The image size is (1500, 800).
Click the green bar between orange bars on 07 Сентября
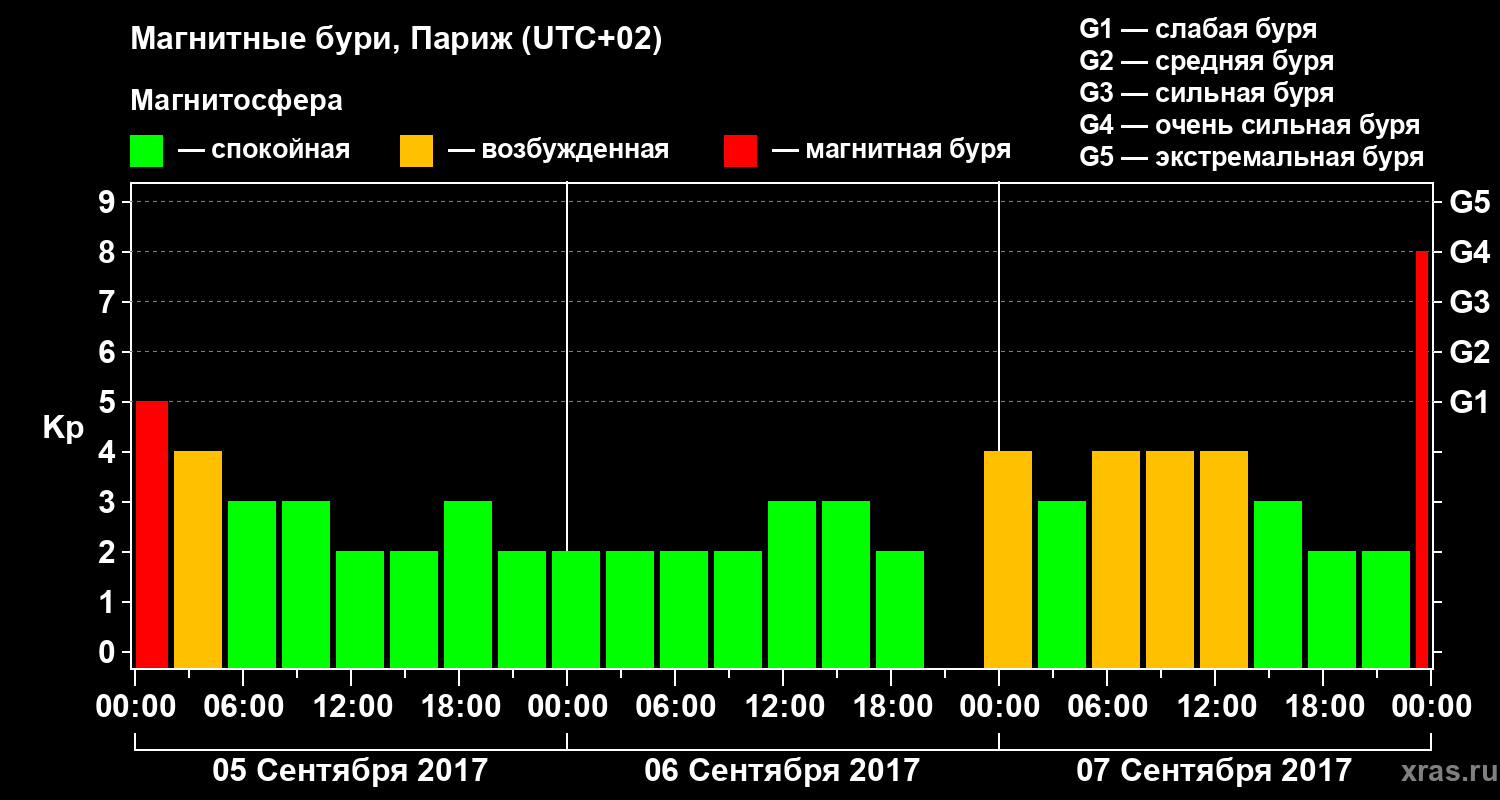point(1062,585)
